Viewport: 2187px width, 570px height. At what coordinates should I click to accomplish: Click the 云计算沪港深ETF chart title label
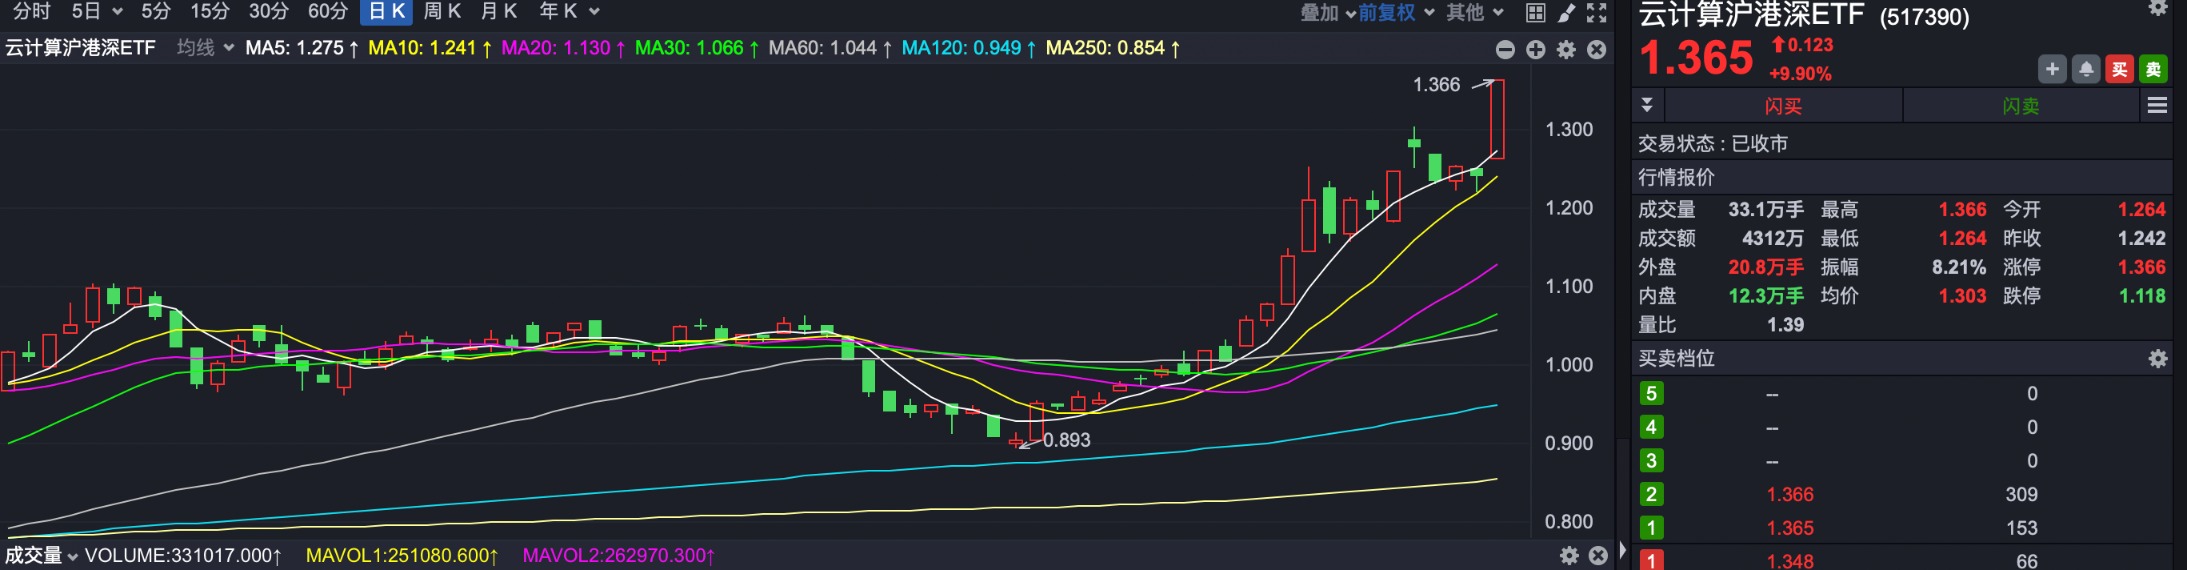(80, 48)
